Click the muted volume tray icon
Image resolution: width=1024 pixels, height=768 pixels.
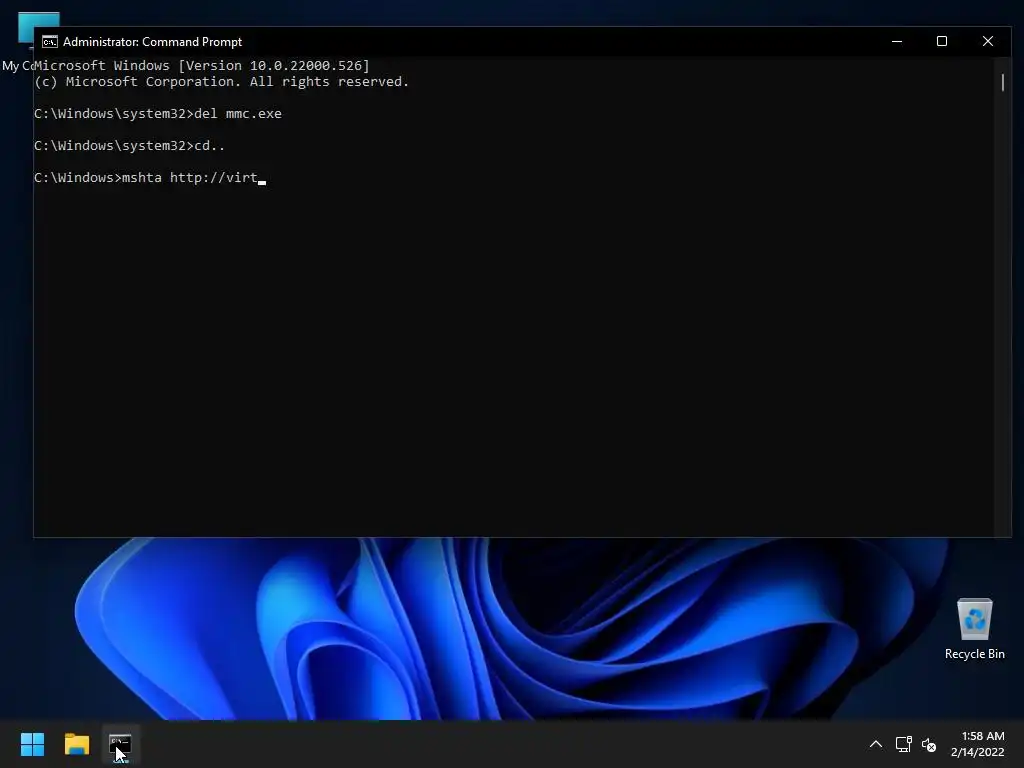click(929, 744)
